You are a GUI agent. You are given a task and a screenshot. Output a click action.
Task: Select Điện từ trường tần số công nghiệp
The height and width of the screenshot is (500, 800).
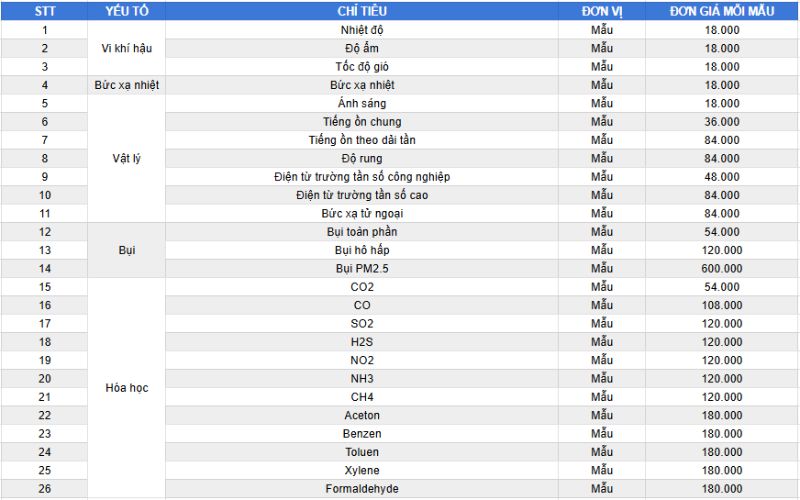pos(362,177)
